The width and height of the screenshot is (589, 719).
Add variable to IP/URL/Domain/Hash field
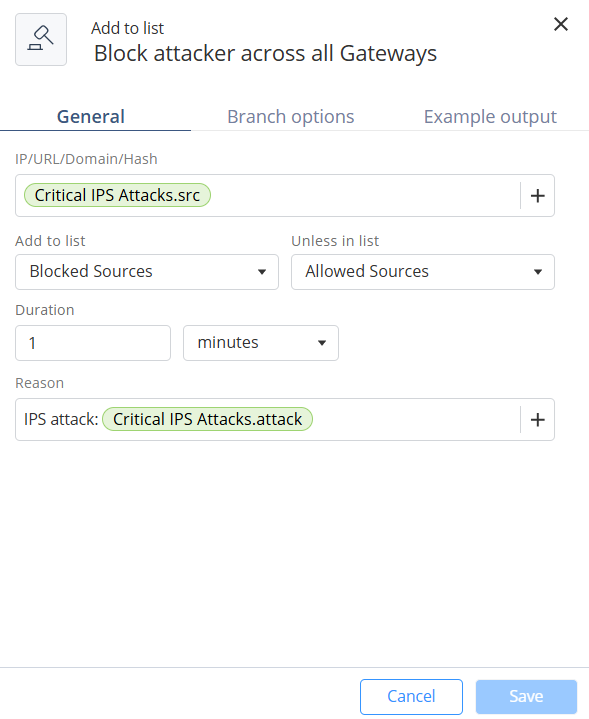click(537, 196)
